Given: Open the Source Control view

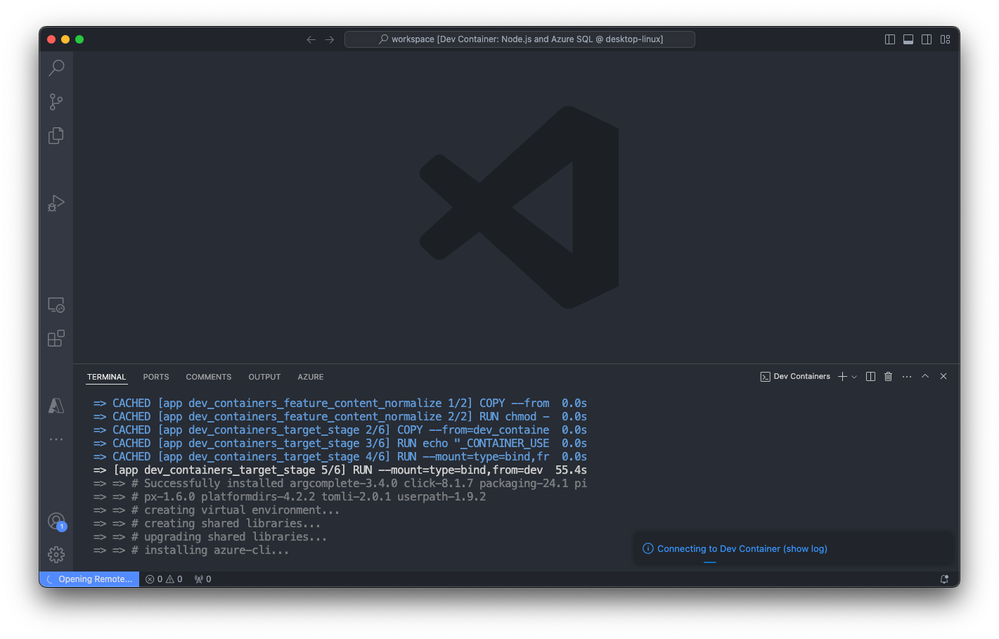Looking at the screenshot, I should pyautogui.click(x=57, y=102).
